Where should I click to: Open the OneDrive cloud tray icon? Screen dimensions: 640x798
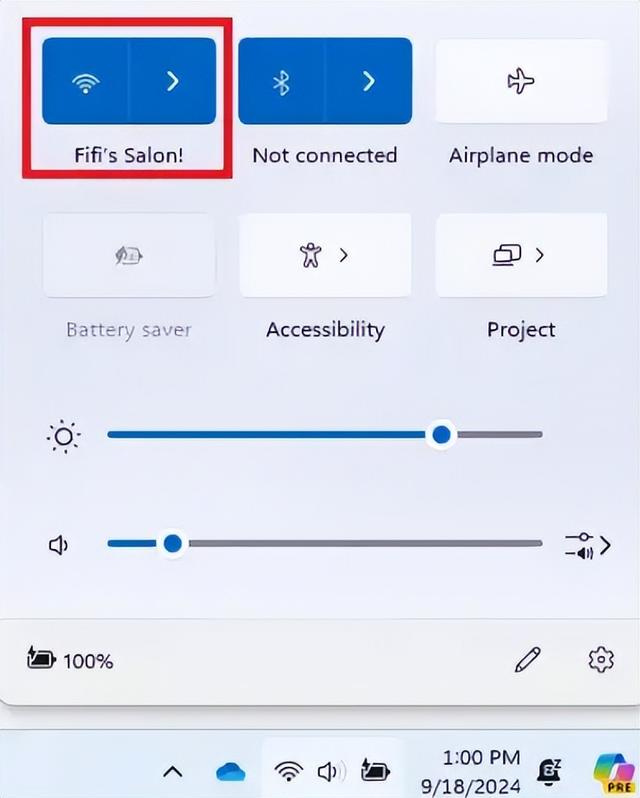coord(231,772)
